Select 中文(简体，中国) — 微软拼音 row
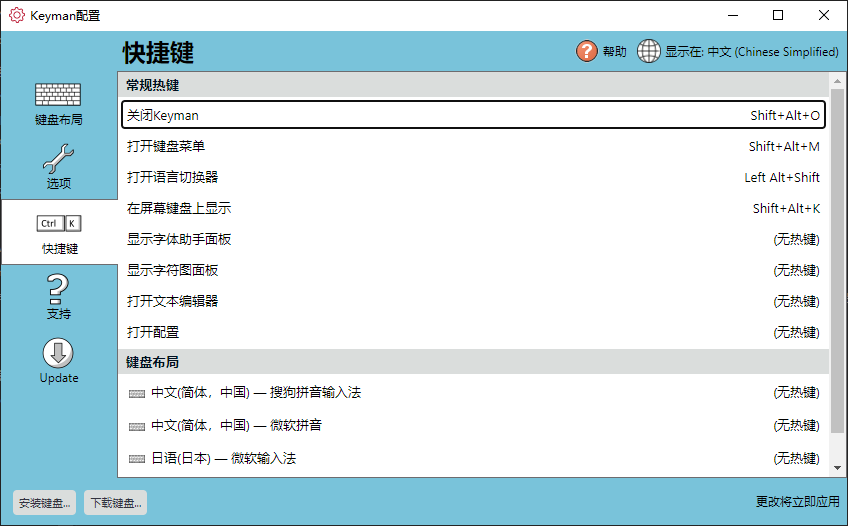 (473, 425)
